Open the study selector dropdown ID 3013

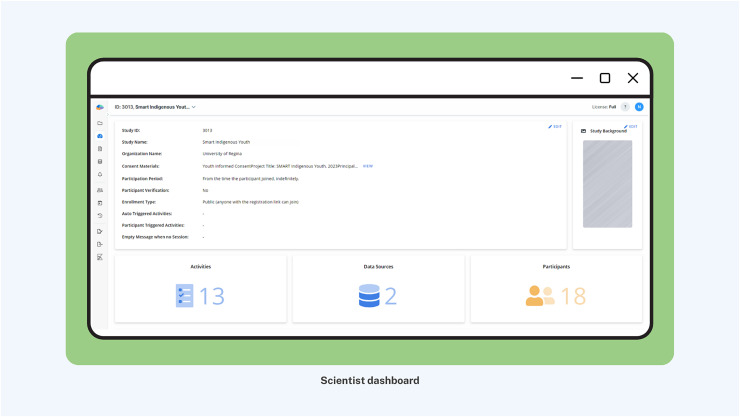[x=155, y=107]
